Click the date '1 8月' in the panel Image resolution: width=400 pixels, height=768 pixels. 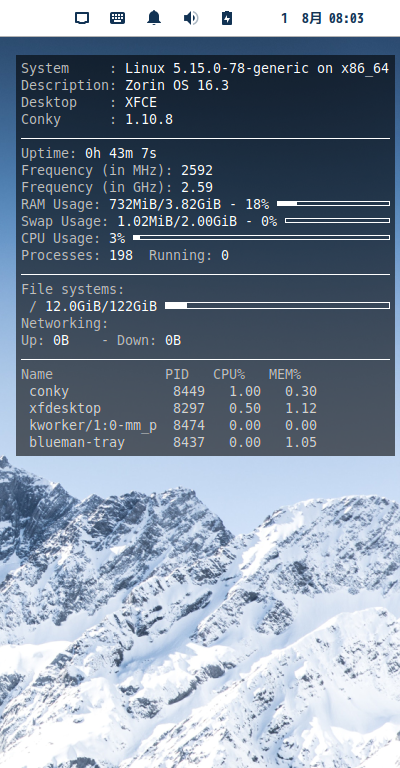302,19
